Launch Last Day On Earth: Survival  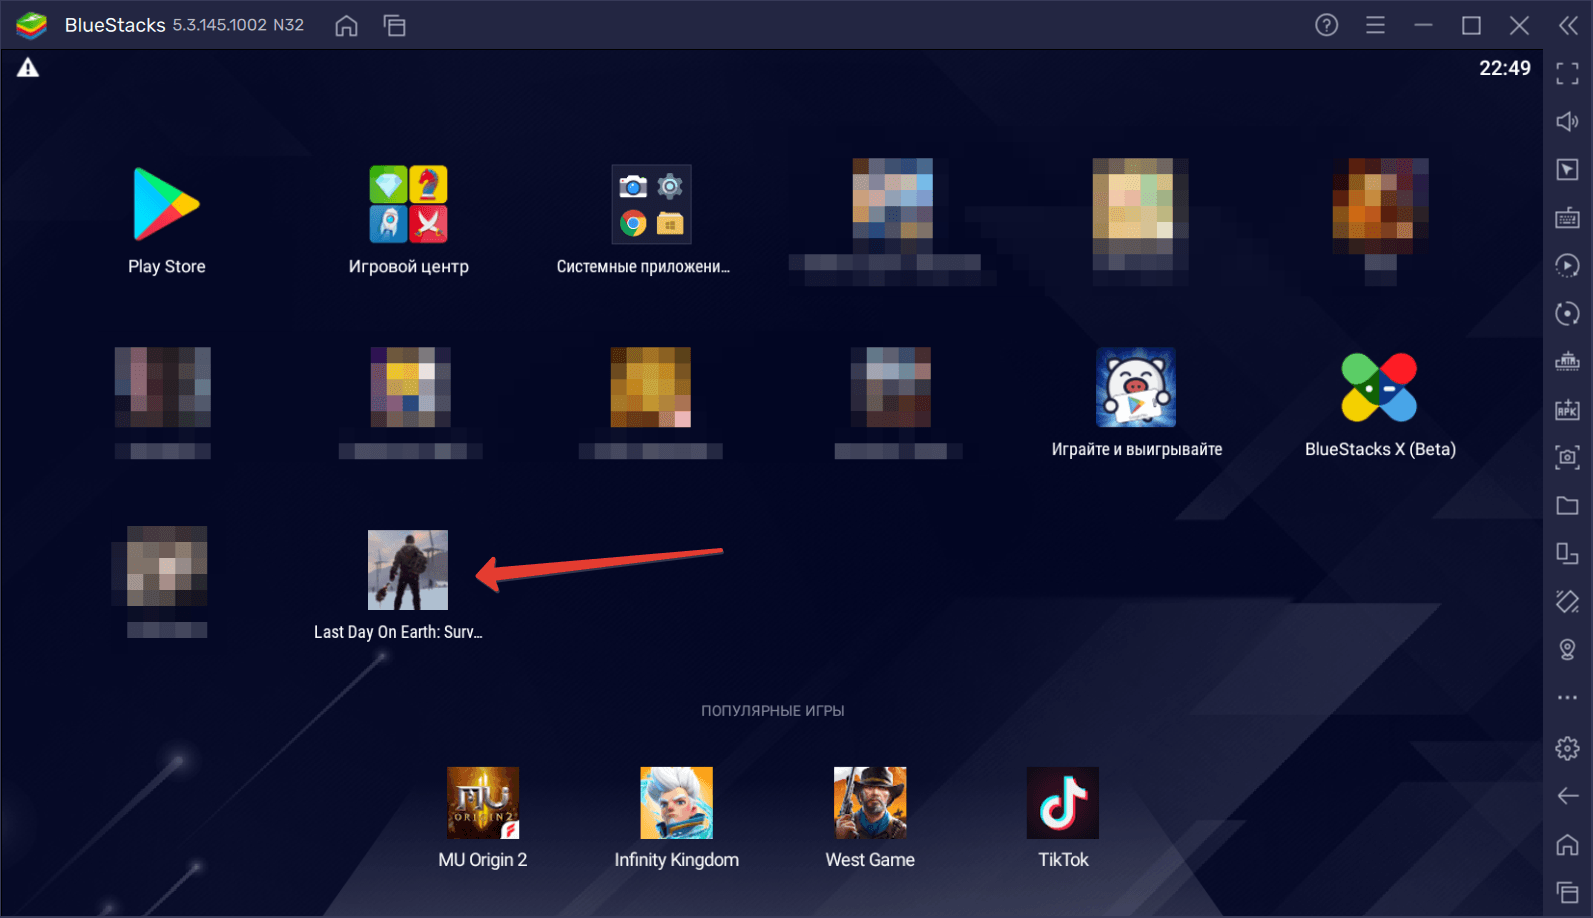pyautogui.click(x=408, y=570)
